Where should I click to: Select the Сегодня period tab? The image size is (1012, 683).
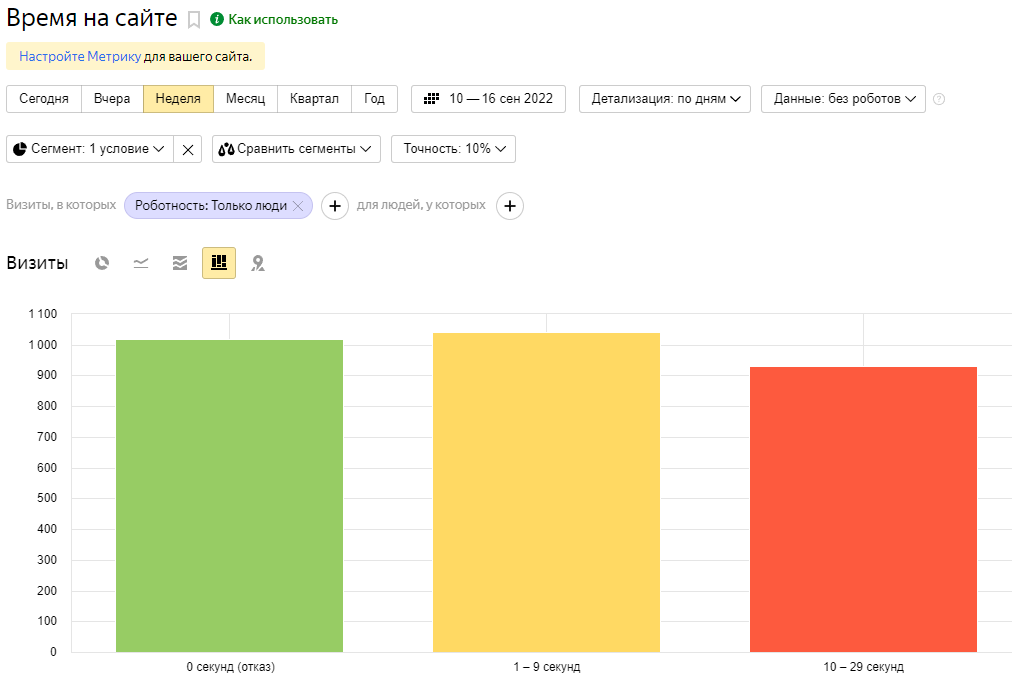pyautogui.click(x=44, y=99)
